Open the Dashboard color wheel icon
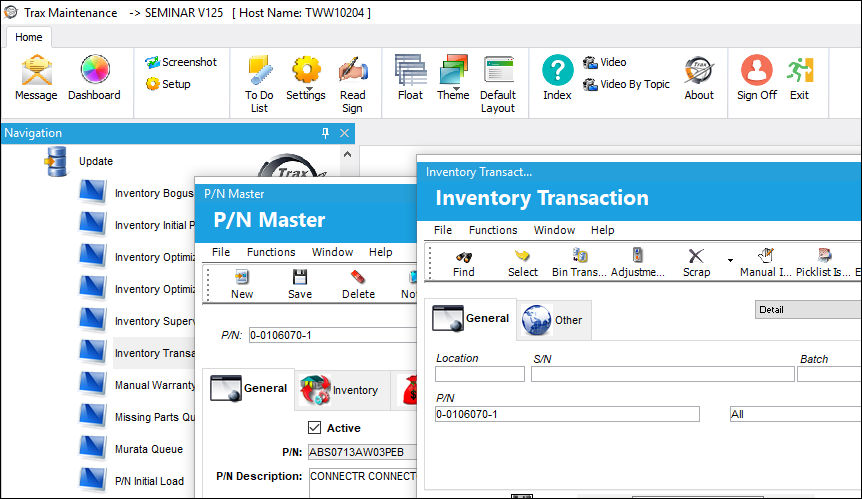Screen dimensions: 862x499 (95, 77)
